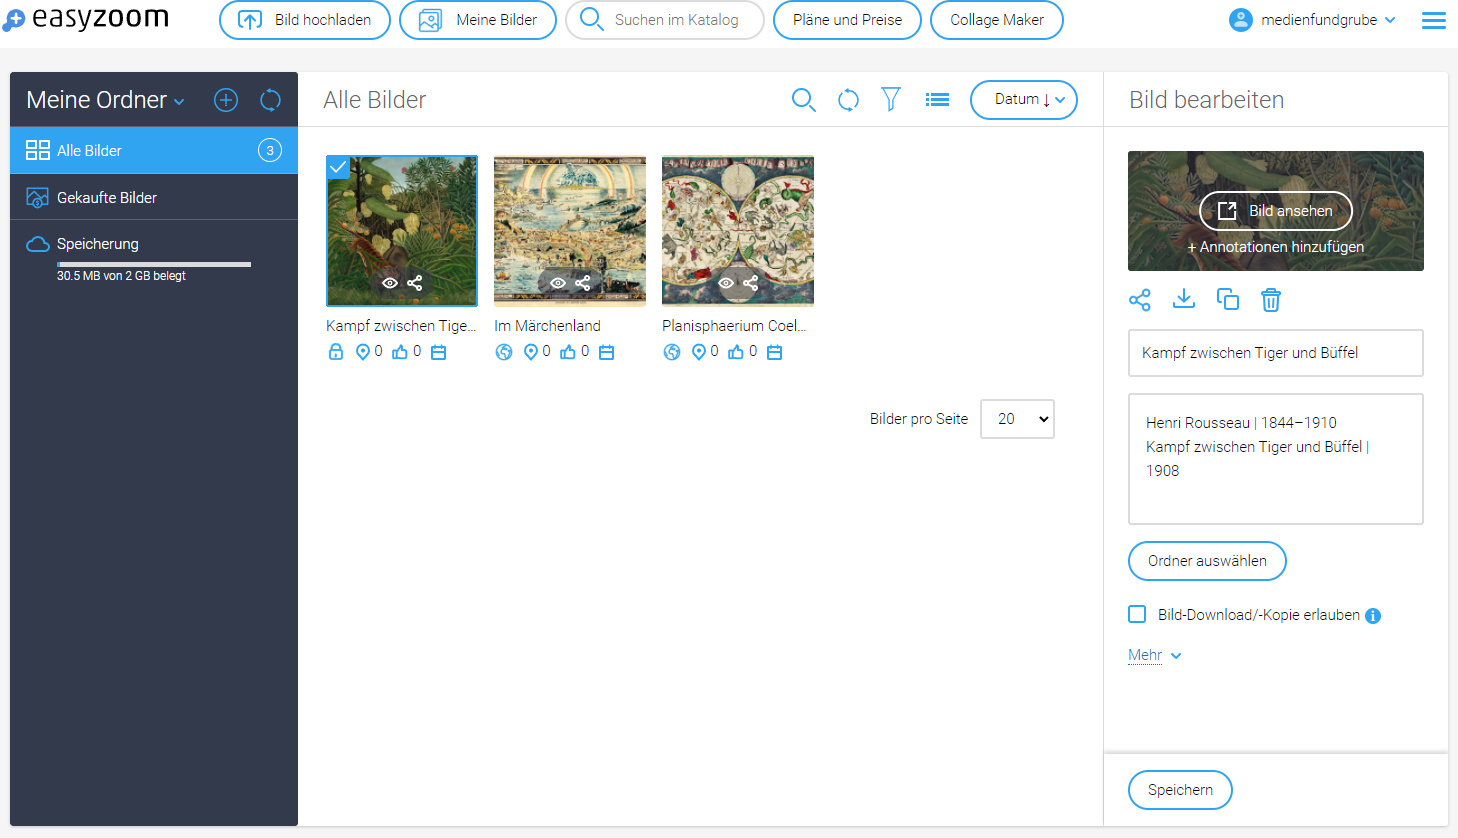Click the easyzoom logo
This screenshot has height=838, width=1458.
point(87,19)
